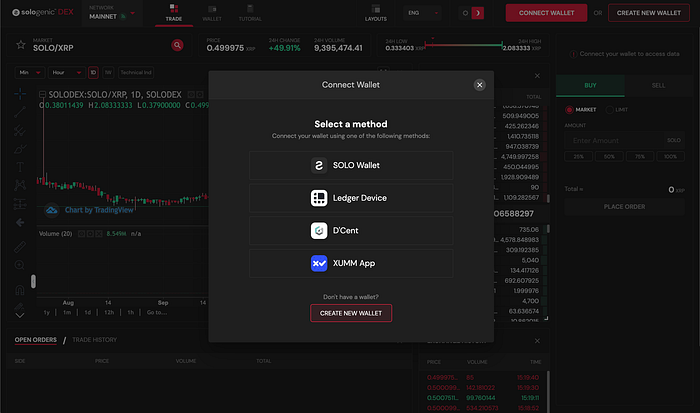Set the chart range to 1h
Screen dimensions: 700x413
click(130, 313)
